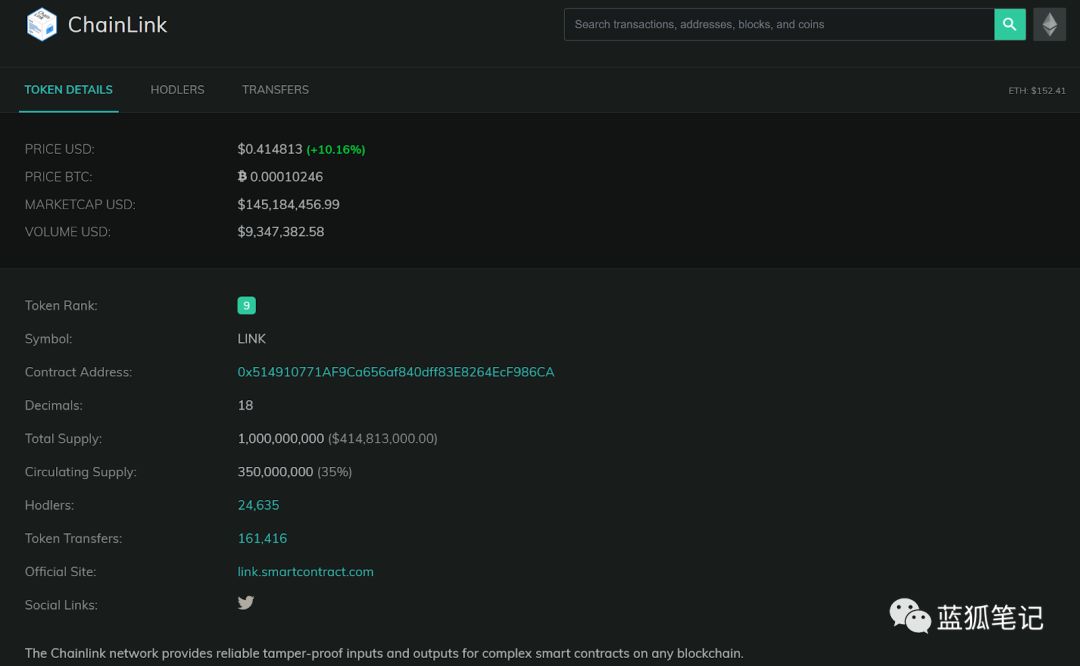This screenshot has height=666, width=1080.
Task: Open the LINK contract address link
Action: coord(396,372)
